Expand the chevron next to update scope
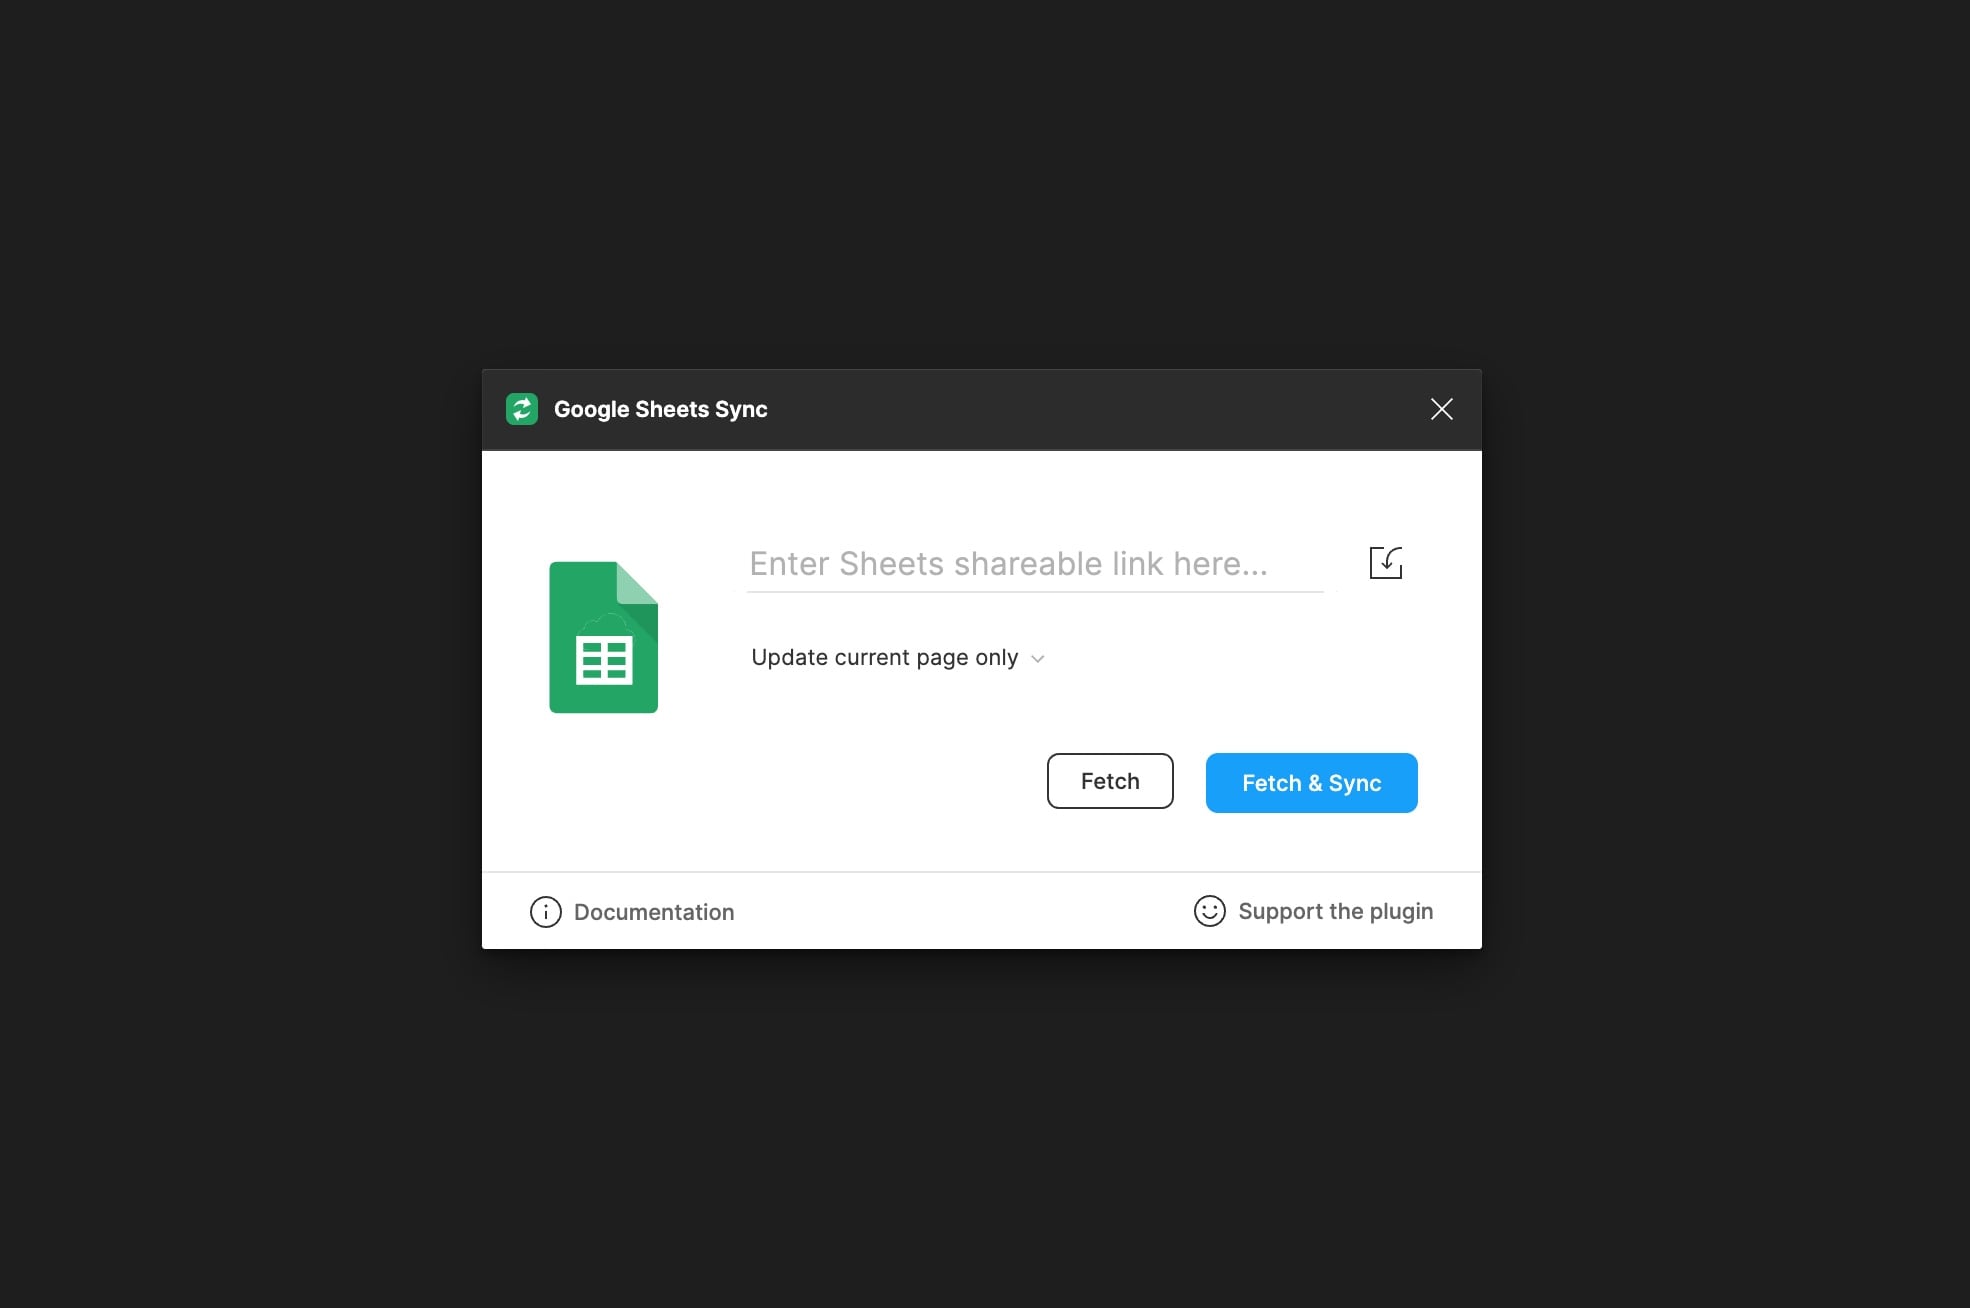1970x1308 pixels. click(1038, 658)
